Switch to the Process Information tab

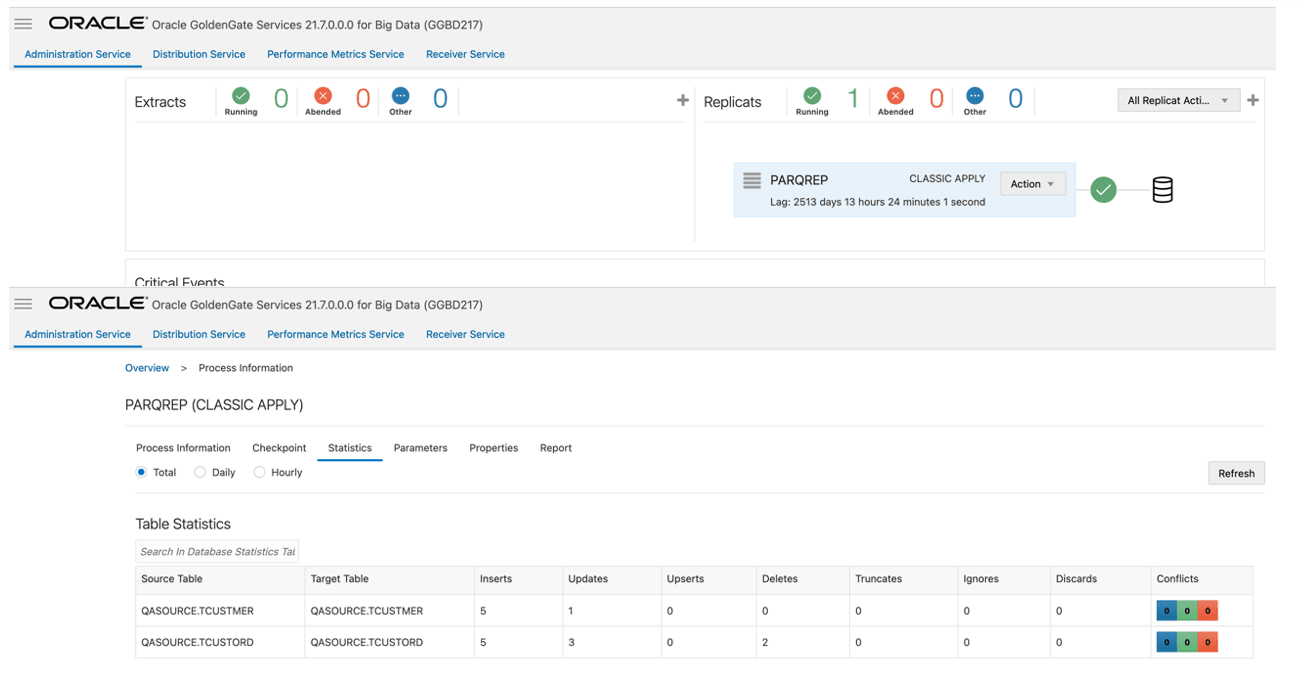[183, 448]
